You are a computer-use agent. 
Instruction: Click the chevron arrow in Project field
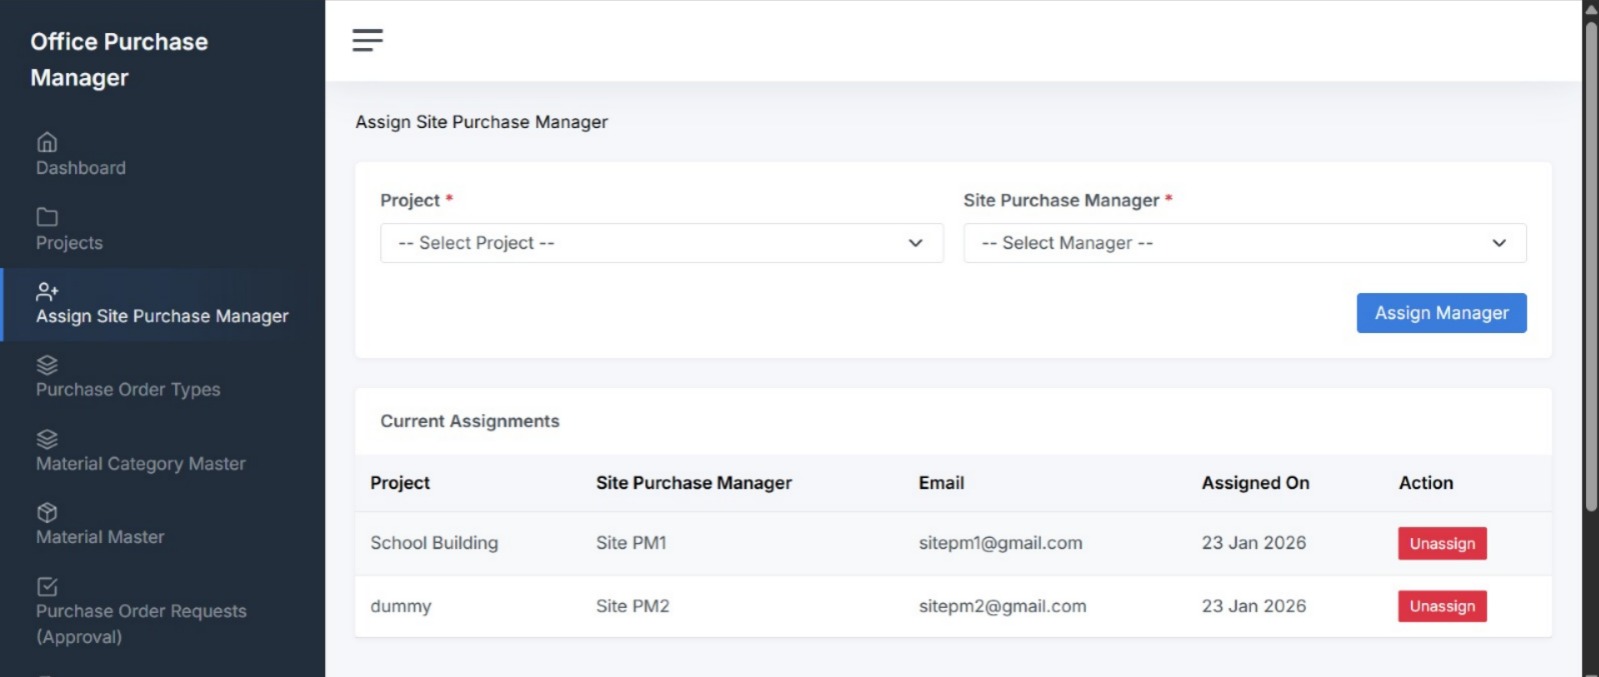[x=915, y=243]
